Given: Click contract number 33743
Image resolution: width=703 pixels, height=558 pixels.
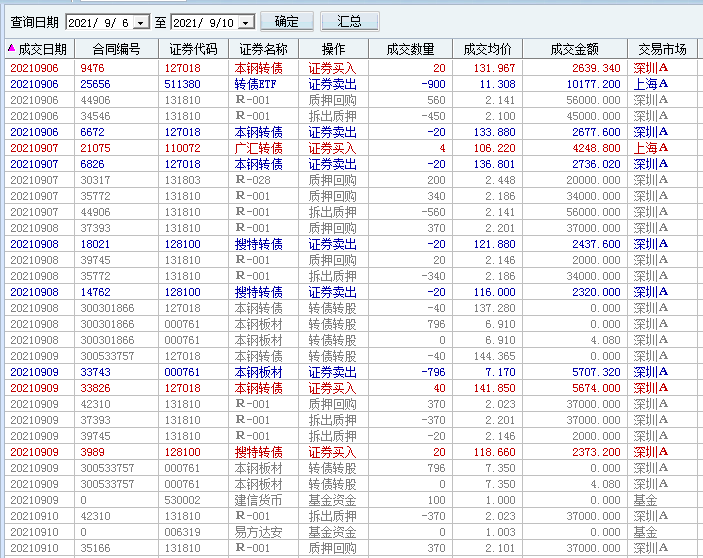Looking at the screenshot, I should click(x=95, y=372).
